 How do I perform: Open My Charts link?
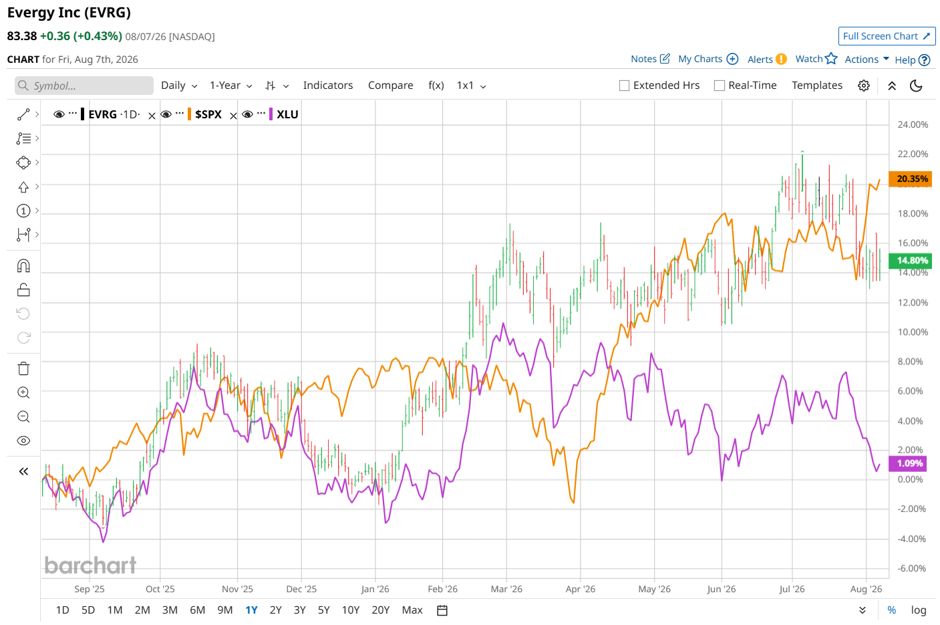pyautogui.click(x=708, y=59)
